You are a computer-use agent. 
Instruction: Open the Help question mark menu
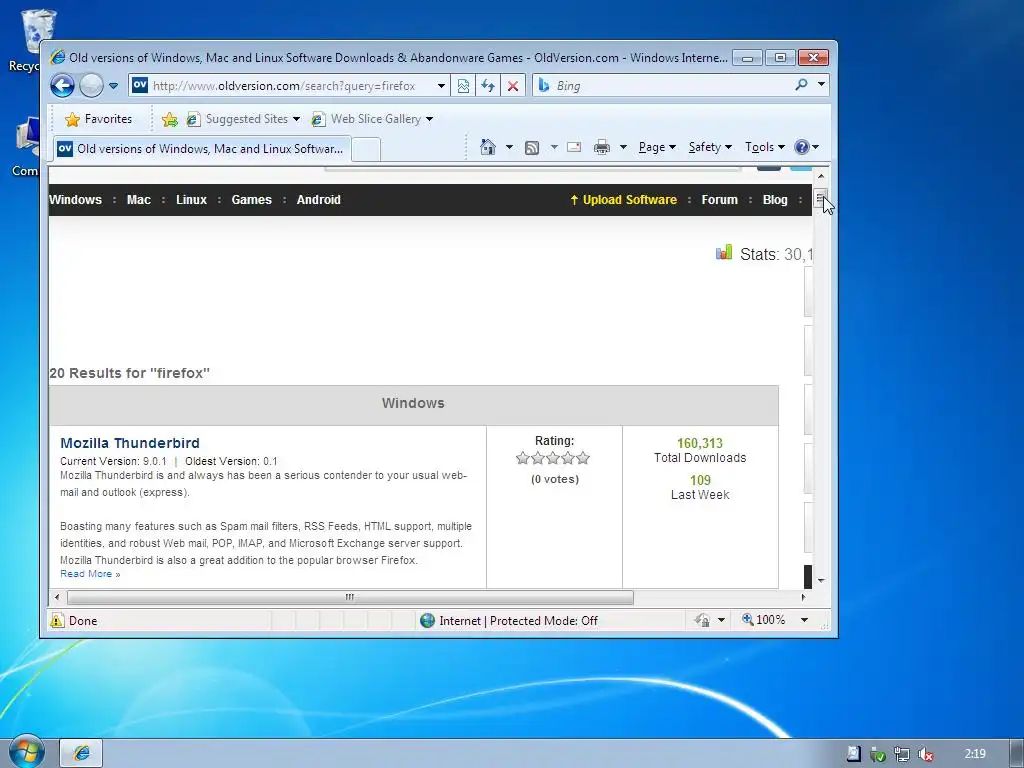click(x=806, y=147)
